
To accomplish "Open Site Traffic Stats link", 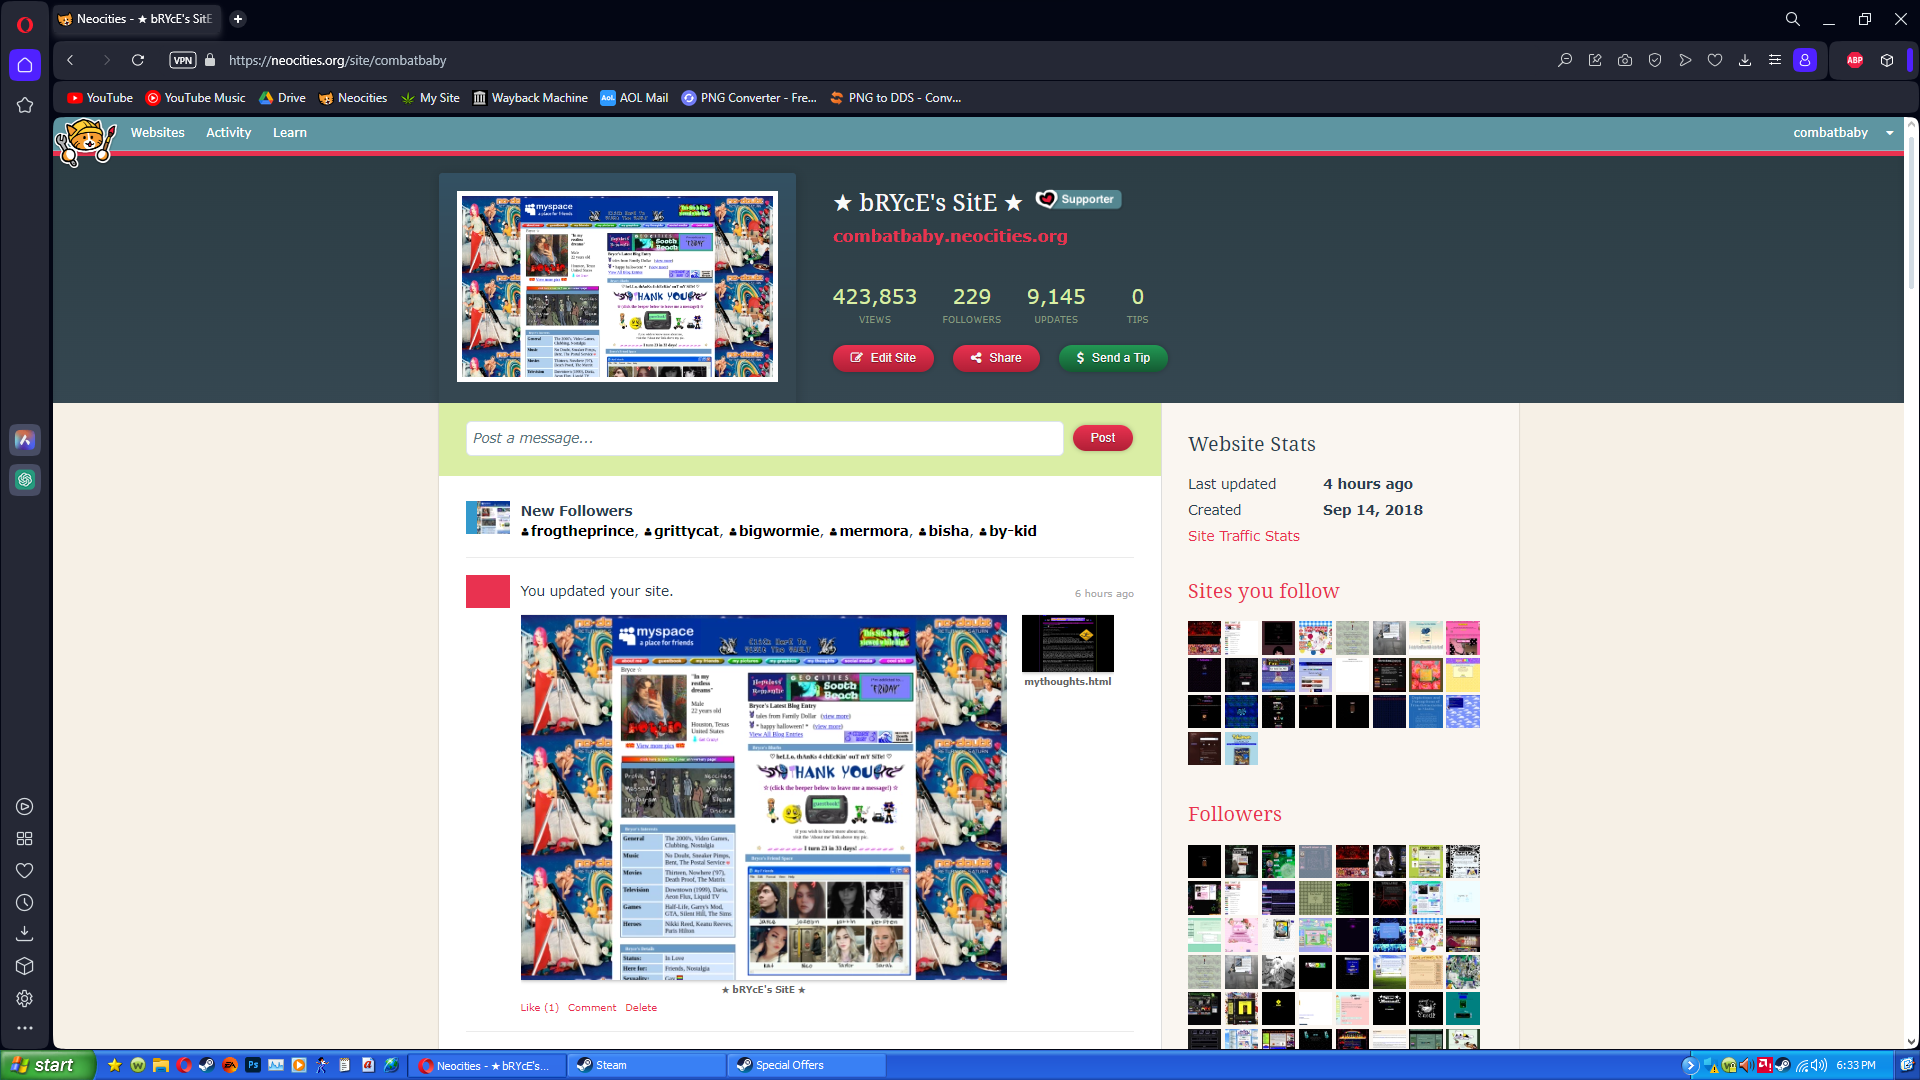I will tap(1243, 536).
